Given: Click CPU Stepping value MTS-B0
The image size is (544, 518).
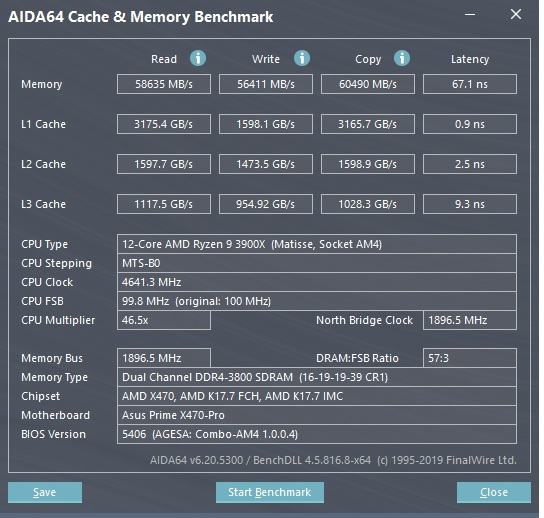Looking at the screenshot, I should 317,263.
